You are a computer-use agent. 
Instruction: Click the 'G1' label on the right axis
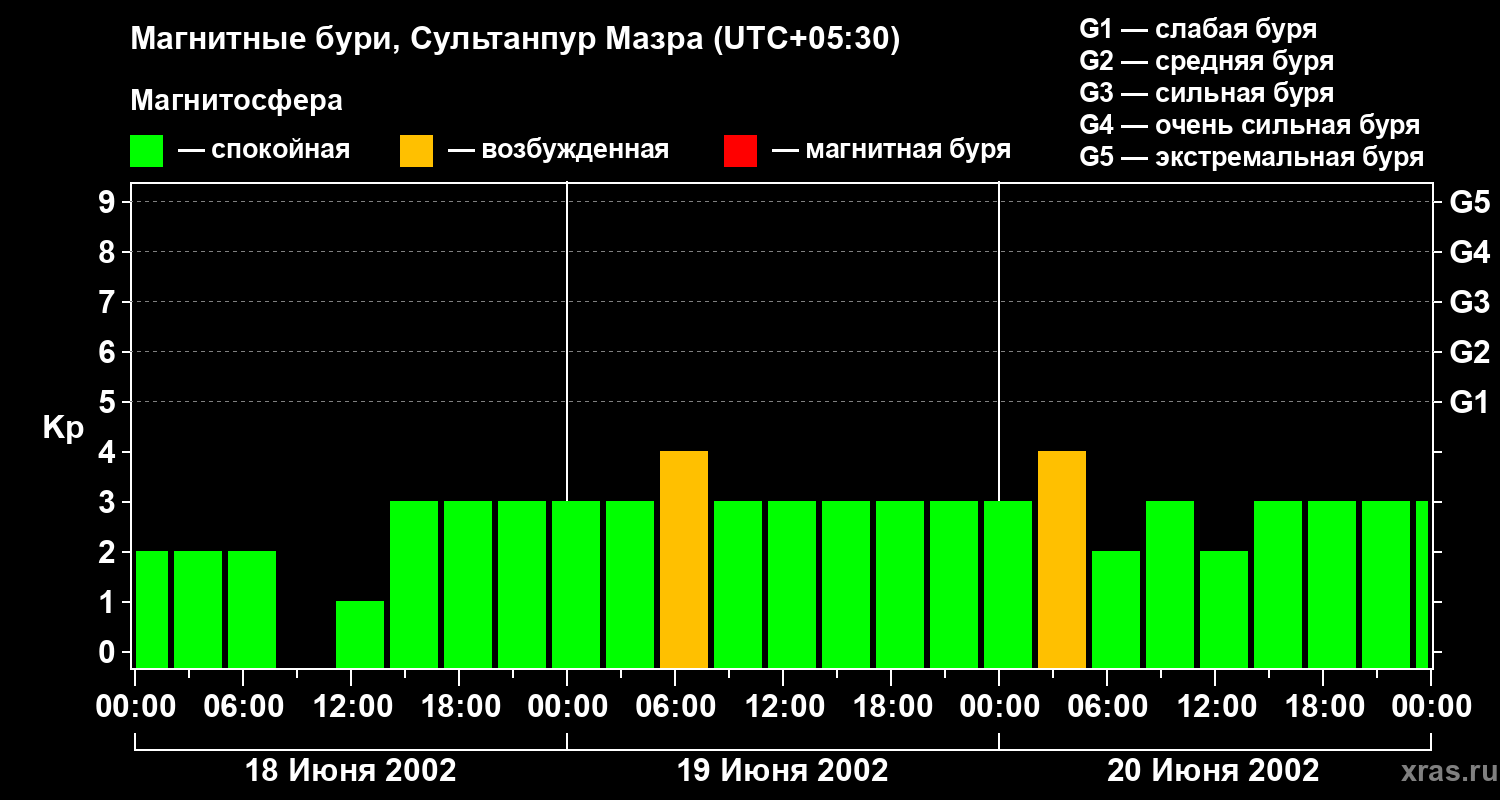(x=1469, y=403)
